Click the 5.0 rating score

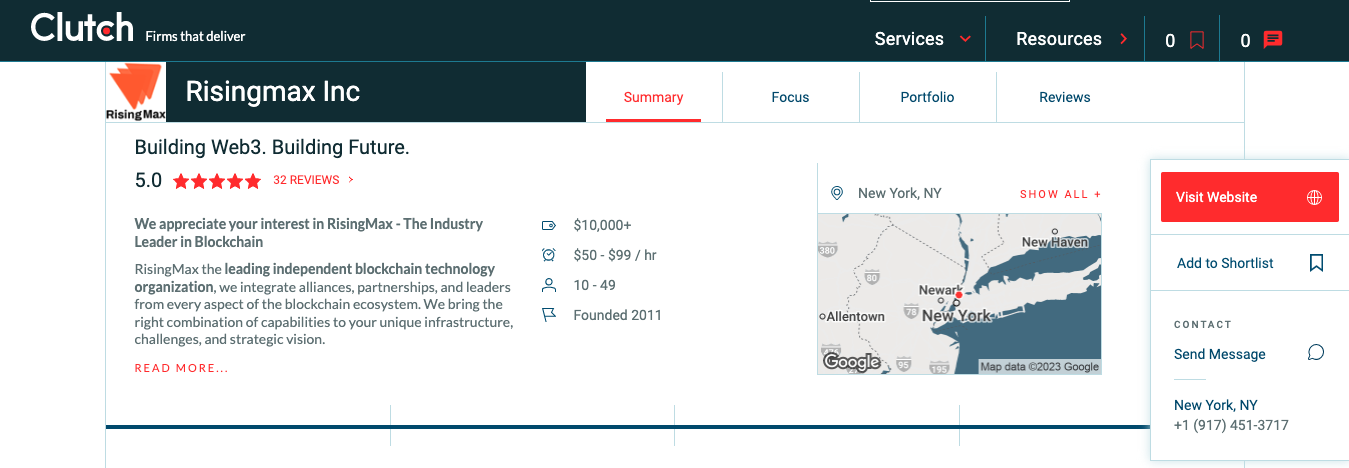click(x=148, y=181)
